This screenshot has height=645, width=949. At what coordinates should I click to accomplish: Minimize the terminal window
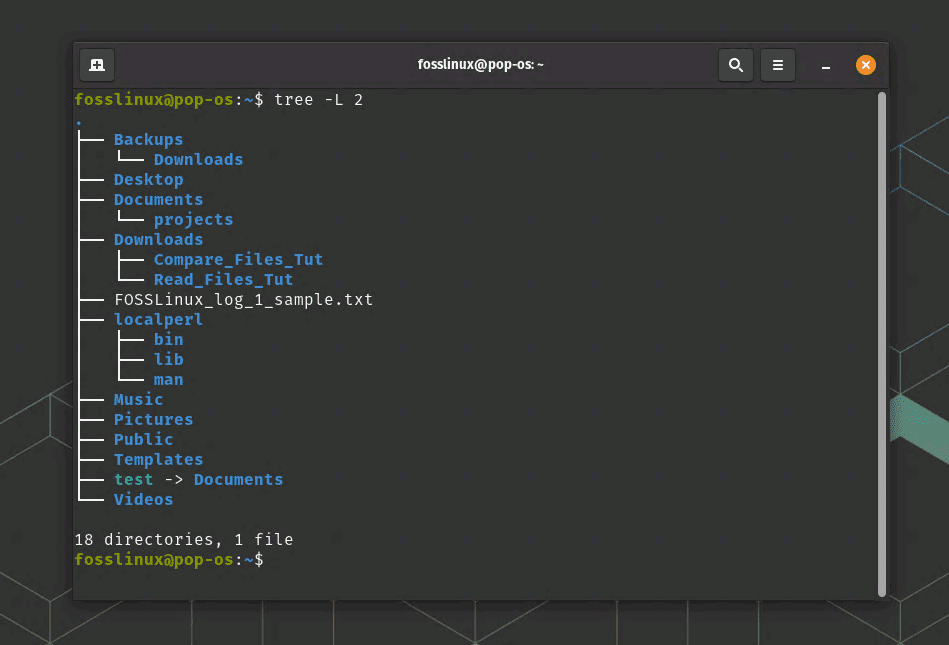pos(825,66)
